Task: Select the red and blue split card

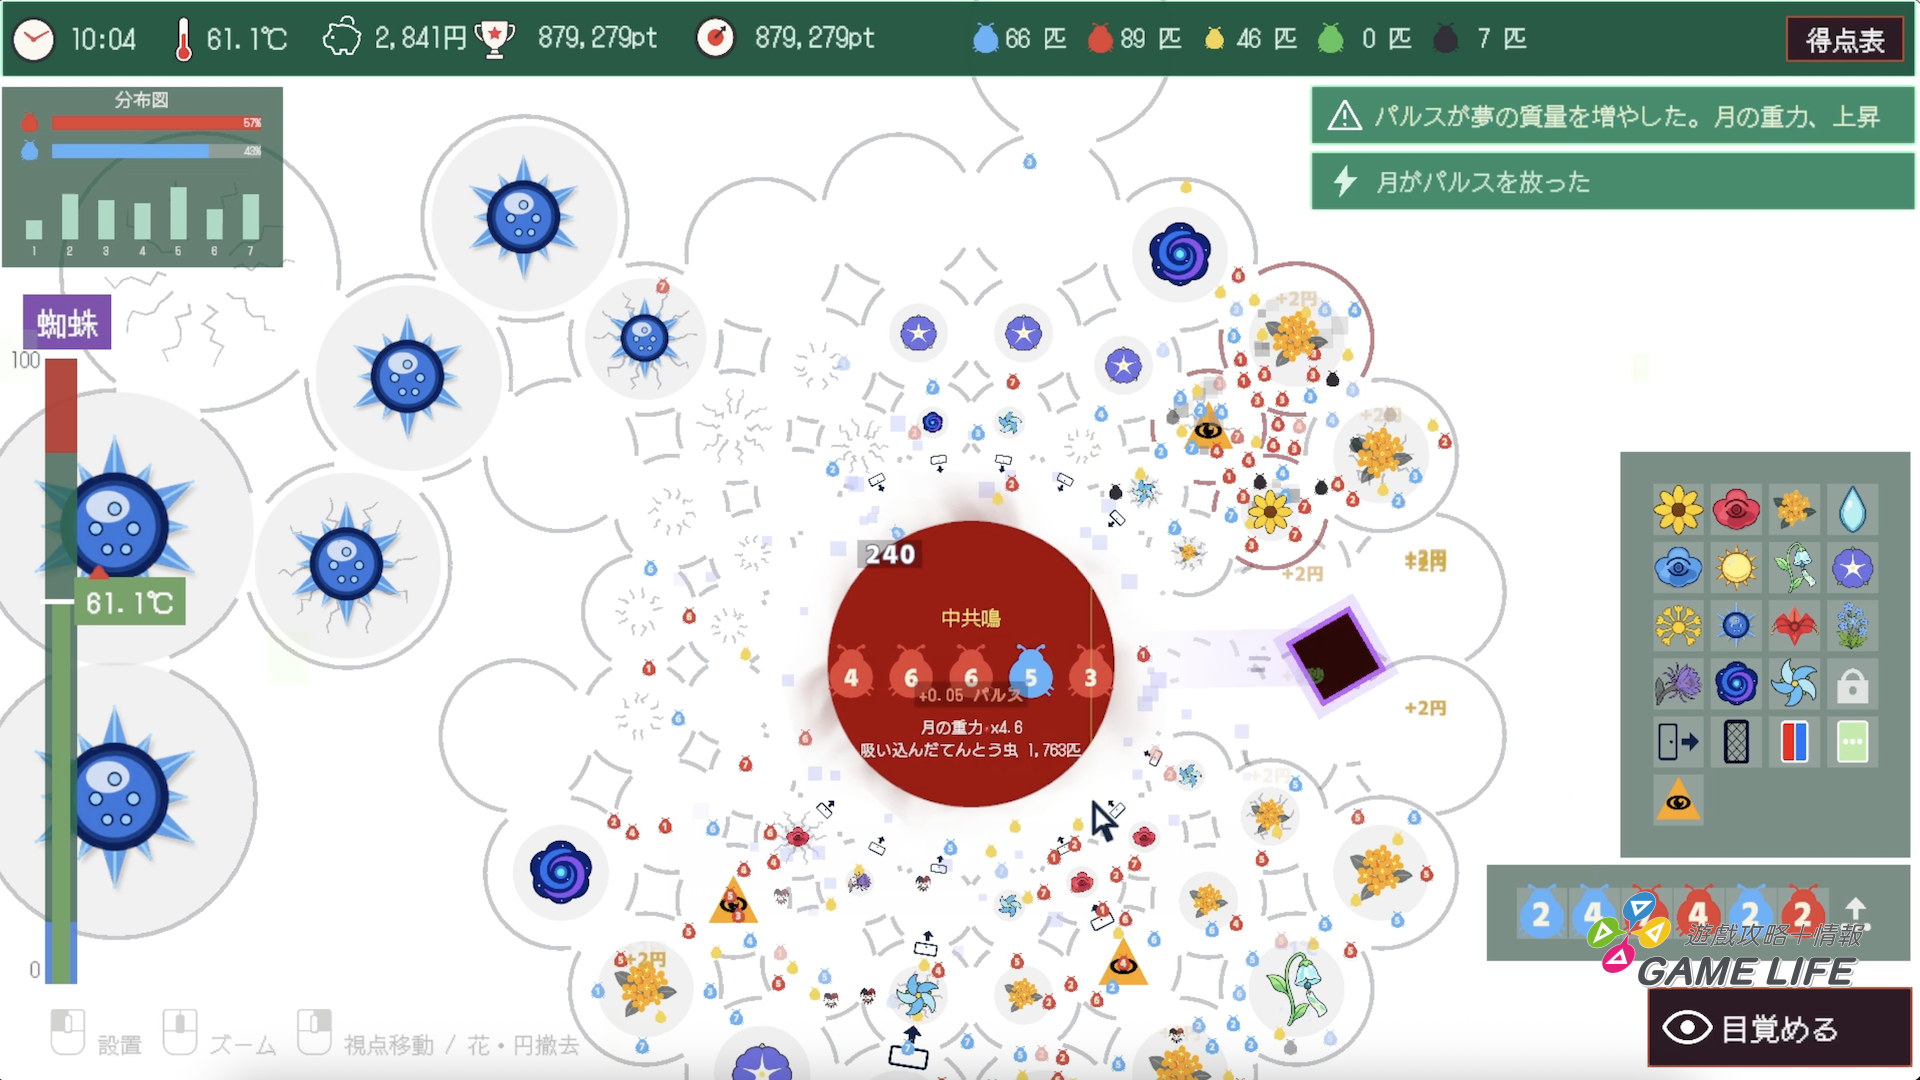Action: tap(1794, 742)
